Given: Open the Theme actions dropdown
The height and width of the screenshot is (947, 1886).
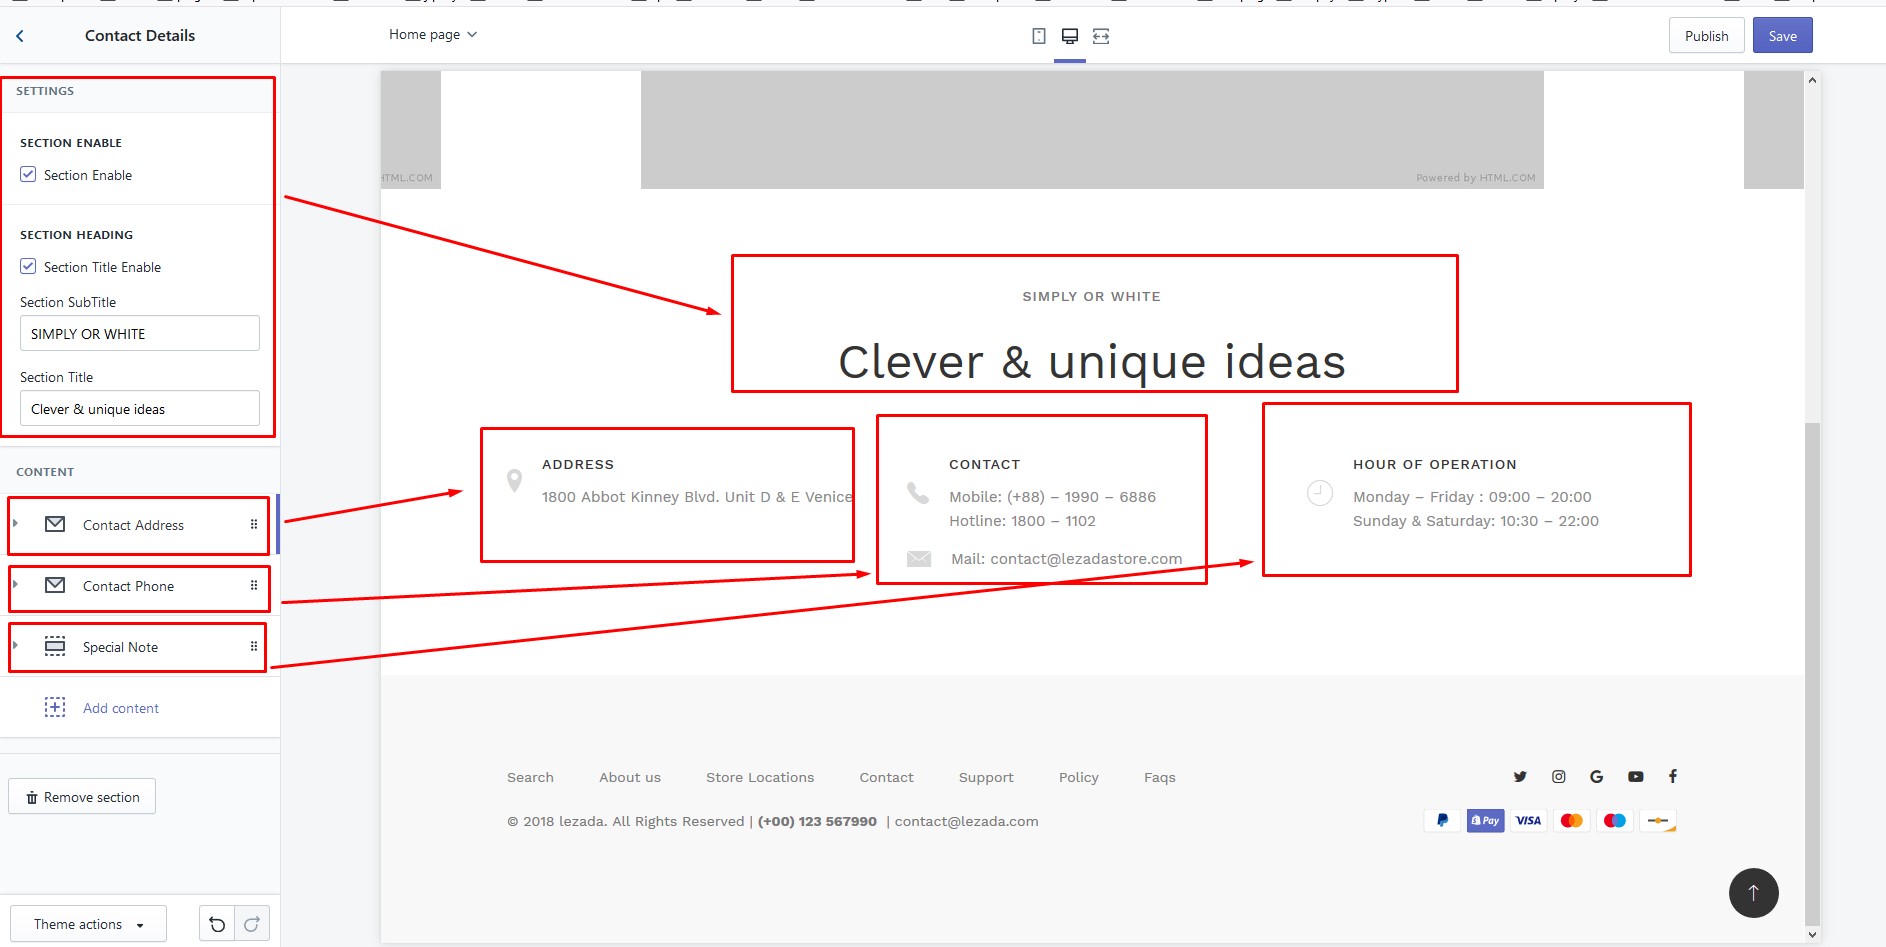Looking at the screenshot, I should tap(88, 924).
